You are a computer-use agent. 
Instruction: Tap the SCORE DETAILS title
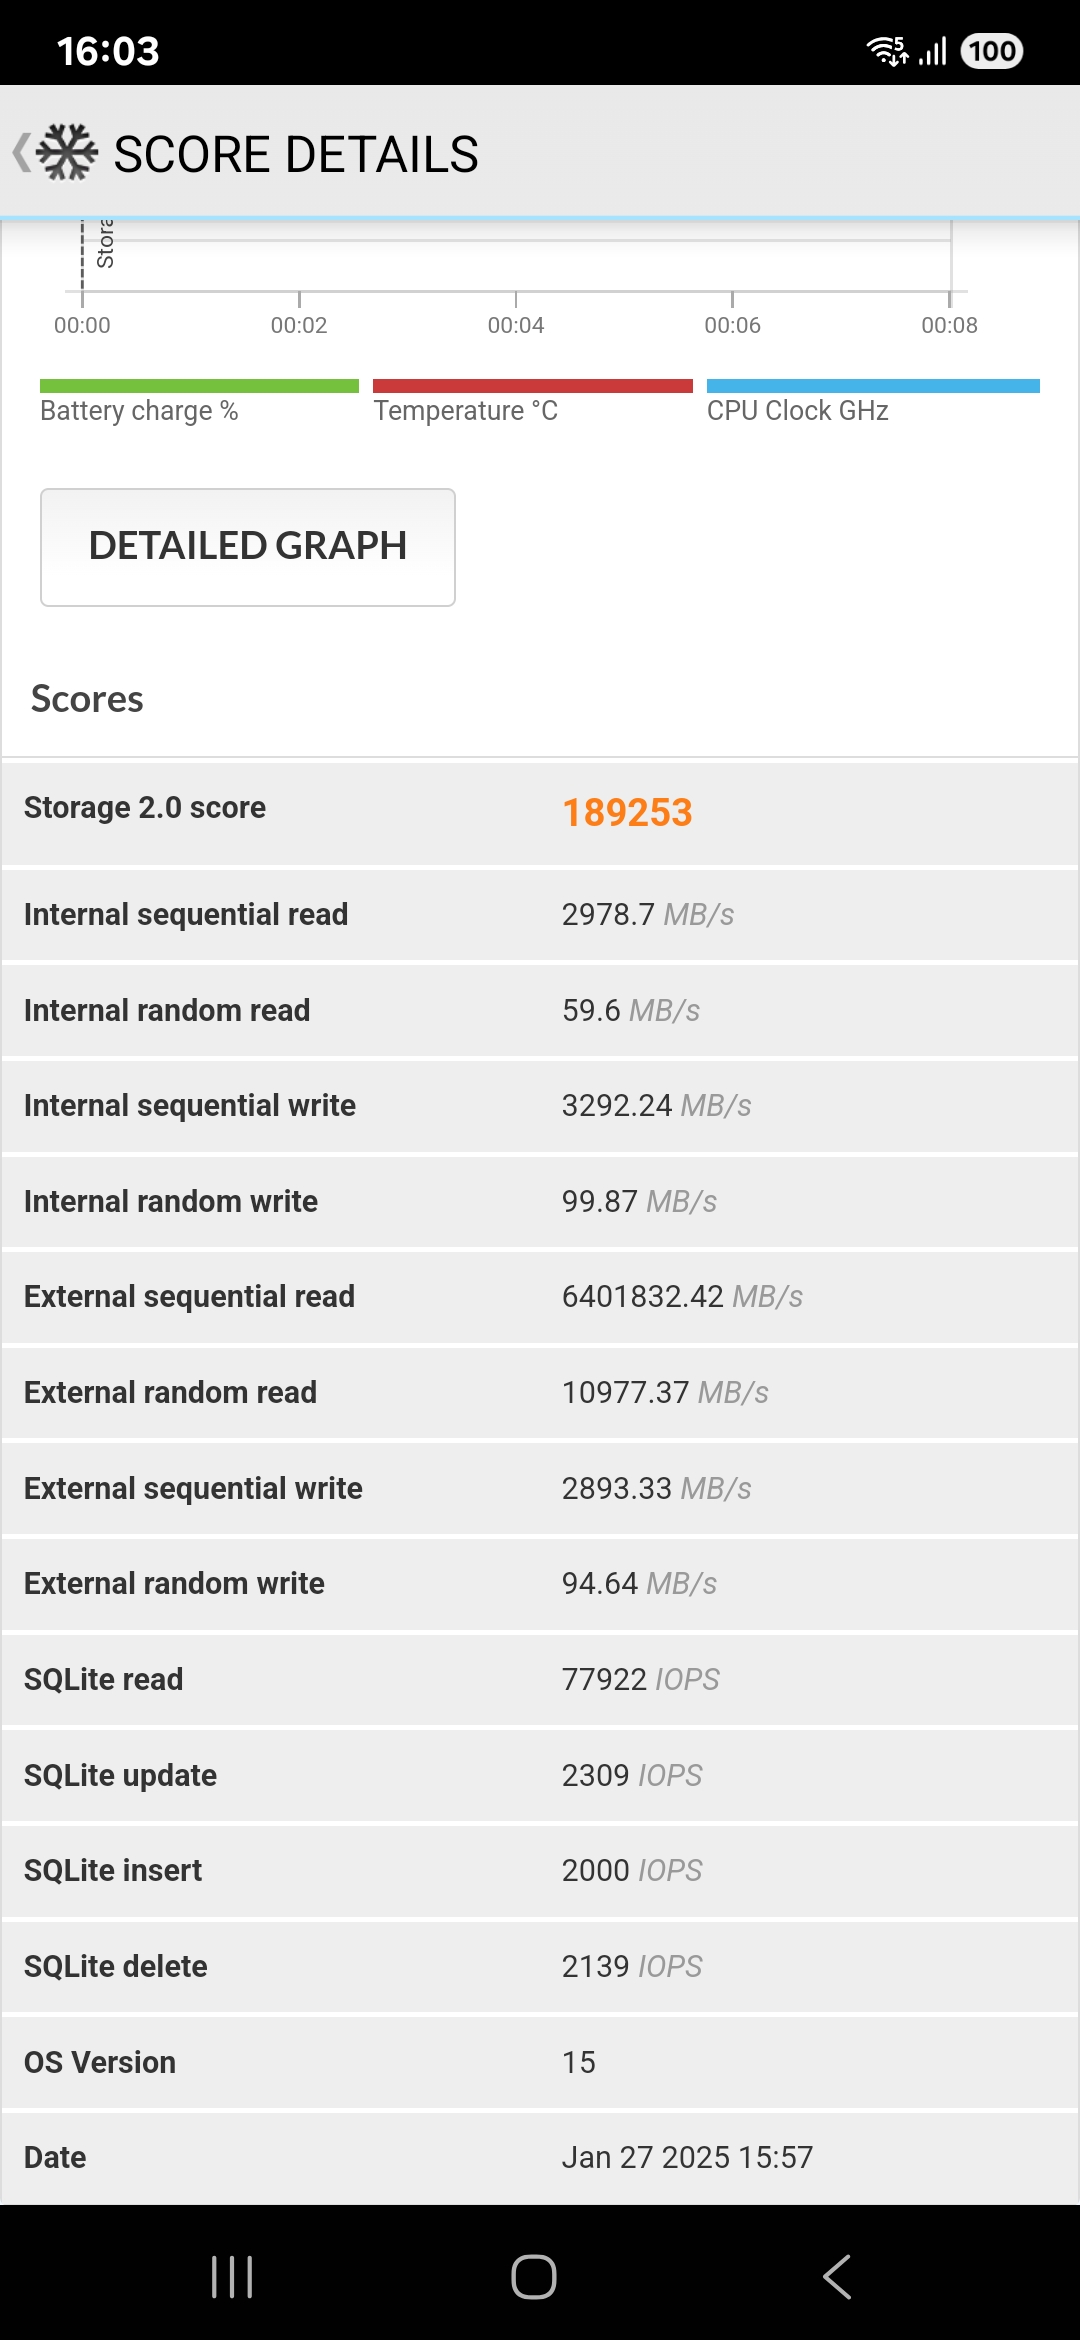click(x=296, y=154)
